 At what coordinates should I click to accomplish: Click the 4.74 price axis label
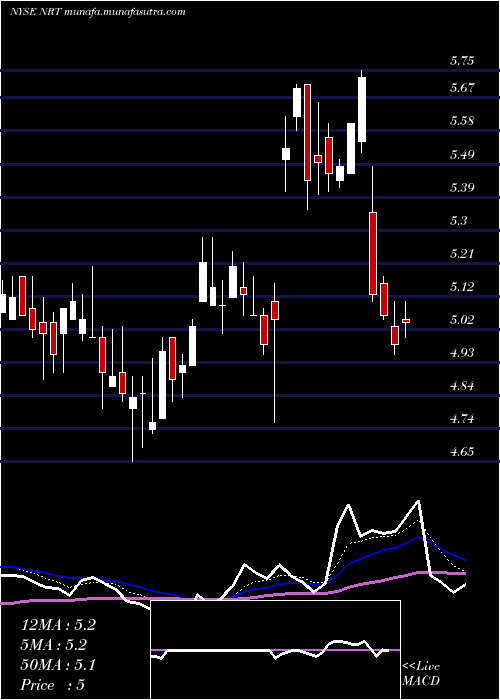pyautogui.click(x=462, y=419)
